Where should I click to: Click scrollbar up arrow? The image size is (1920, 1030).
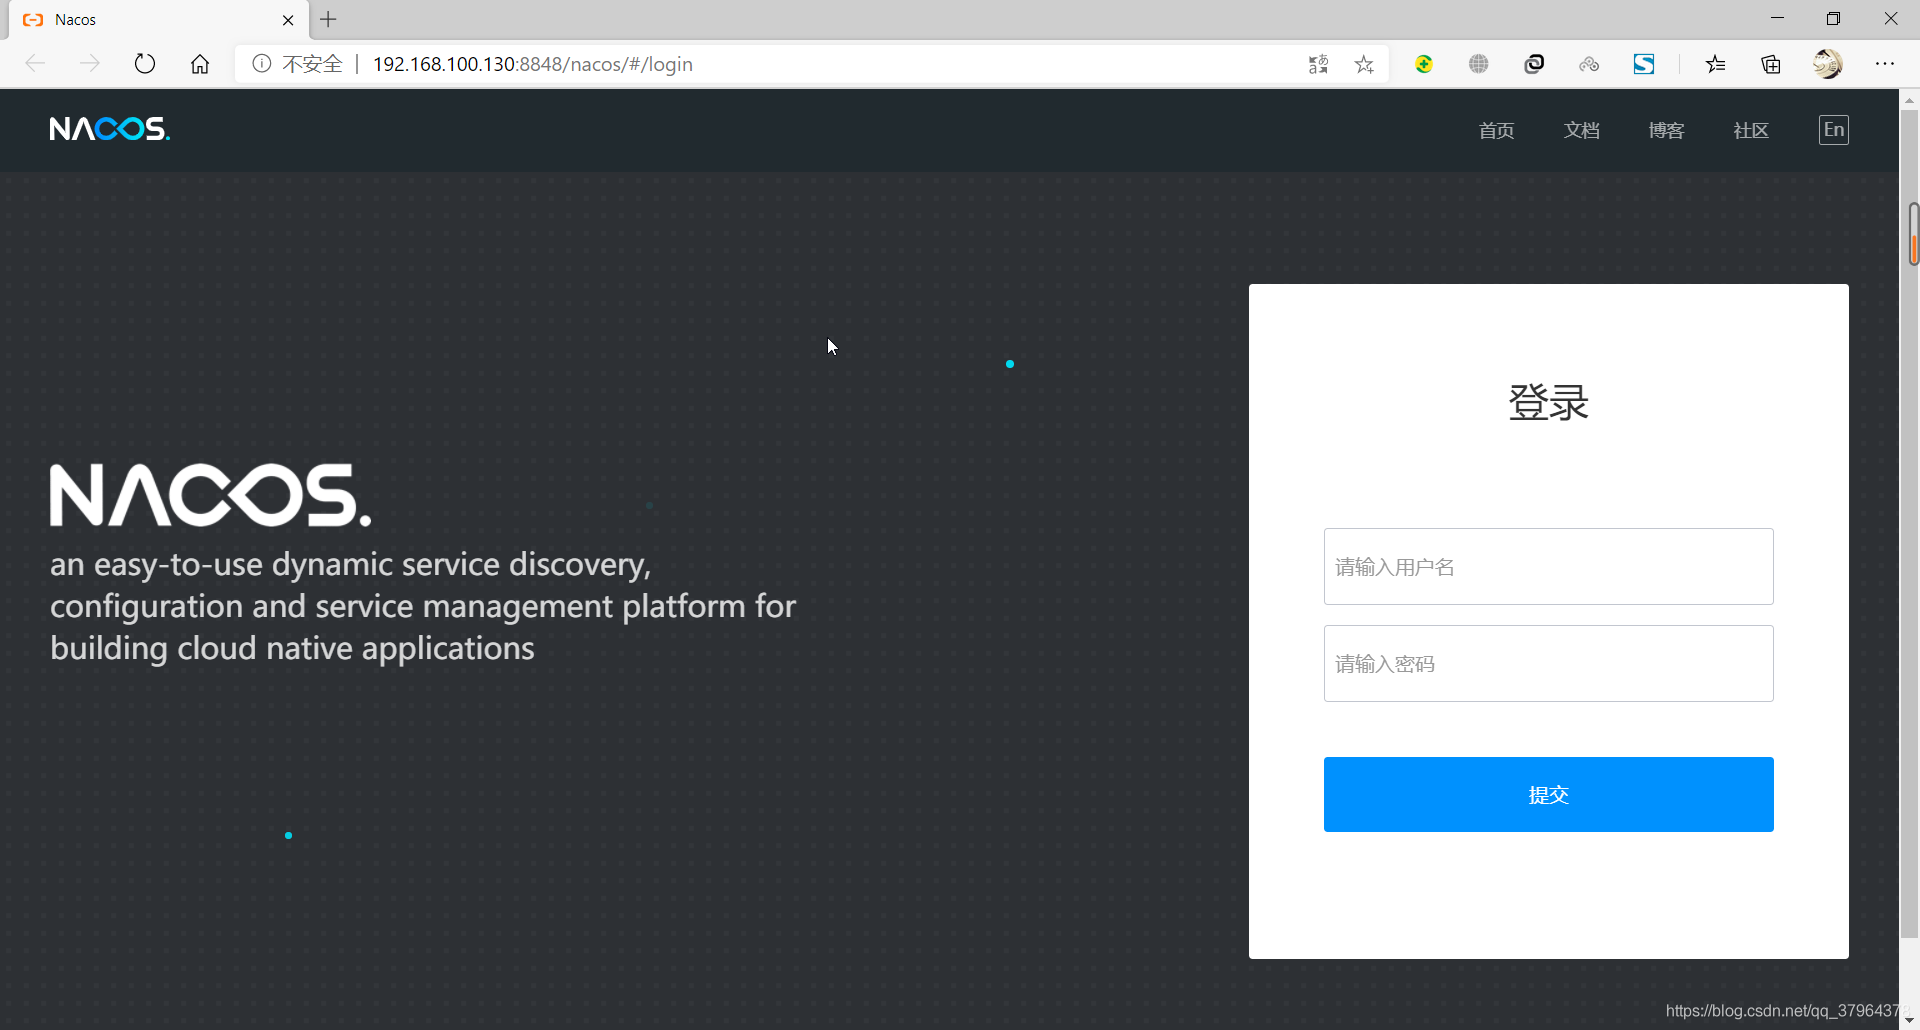click(1910, 99)
